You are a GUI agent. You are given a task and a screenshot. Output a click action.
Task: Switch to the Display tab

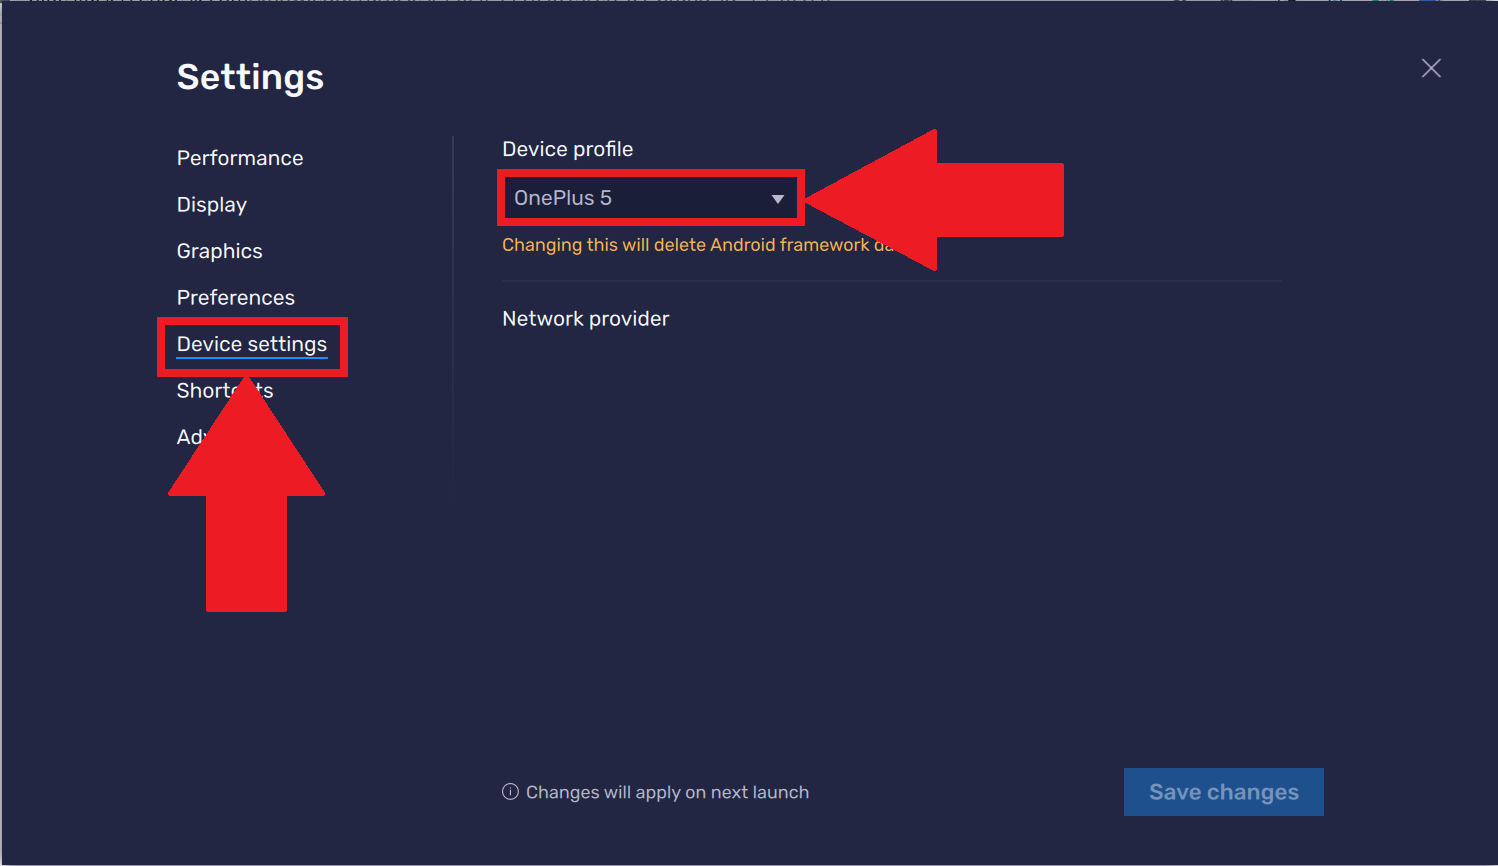[x=212, y=205]
